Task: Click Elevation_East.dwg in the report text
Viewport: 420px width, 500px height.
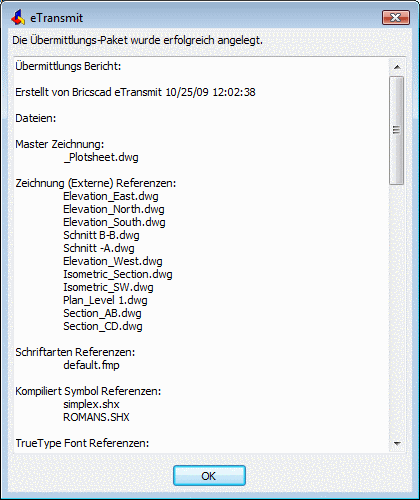Action: pyautogui.click(x=111, y=196)
